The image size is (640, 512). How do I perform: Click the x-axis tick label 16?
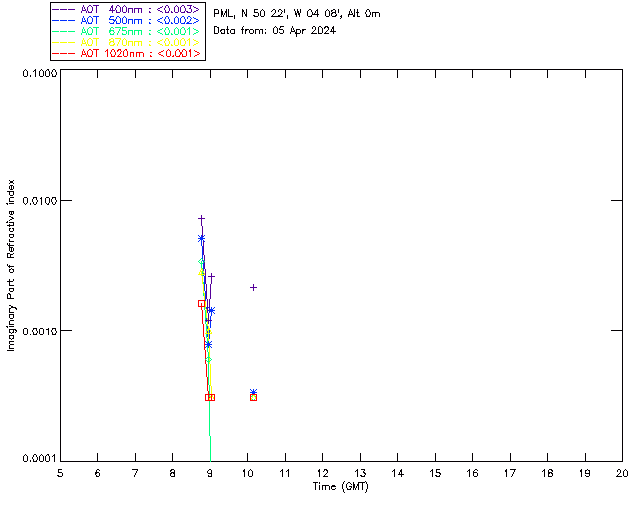473,473
